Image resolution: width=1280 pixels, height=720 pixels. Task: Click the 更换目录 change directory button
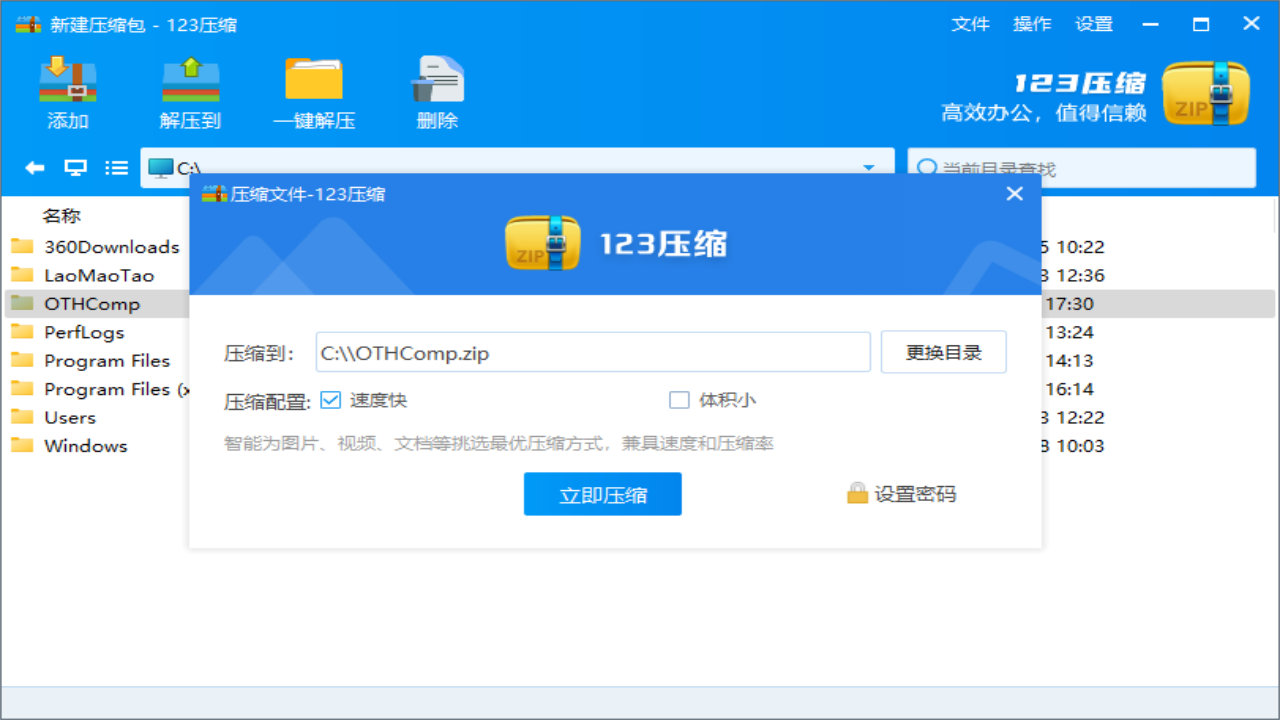tap(943, 351)
